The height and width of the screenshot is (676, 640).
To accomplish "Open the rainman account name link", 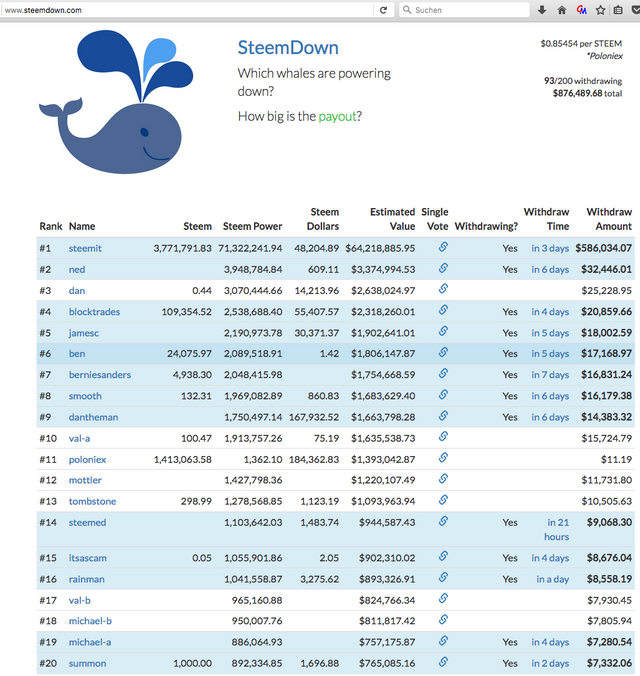I will coord(86,579).
